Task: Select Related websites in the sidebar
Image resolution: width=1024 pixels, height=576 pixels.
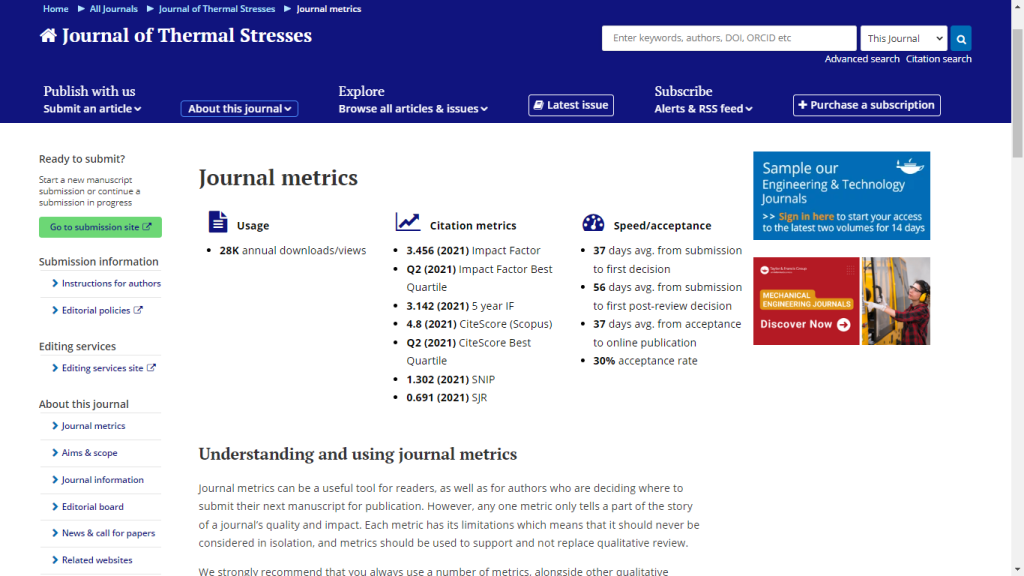Action: [x=97, y=560]
